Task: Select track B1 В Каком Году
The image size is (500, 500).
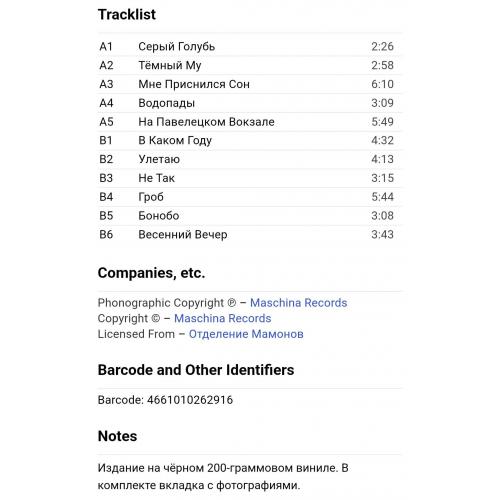Action: (x=250, y=140)
